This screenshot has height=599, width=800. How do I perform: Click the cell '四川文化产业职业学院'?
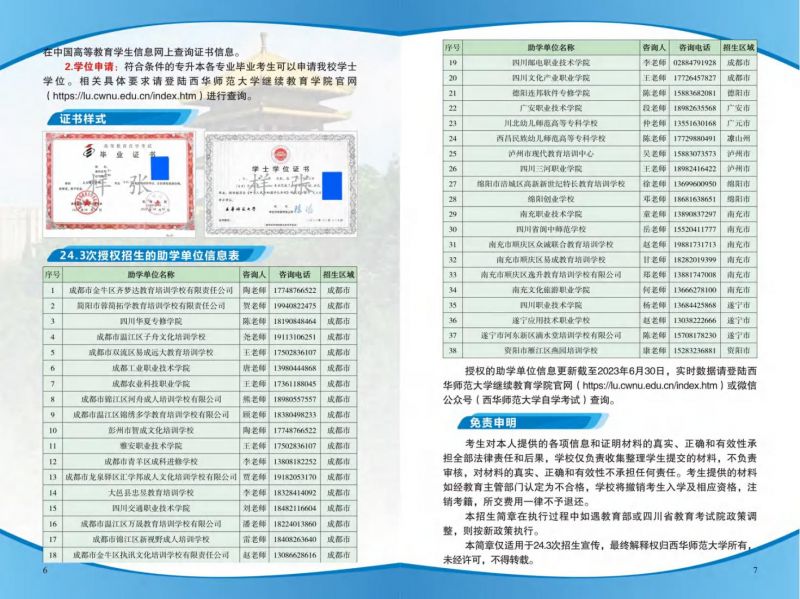click(551, 78)
